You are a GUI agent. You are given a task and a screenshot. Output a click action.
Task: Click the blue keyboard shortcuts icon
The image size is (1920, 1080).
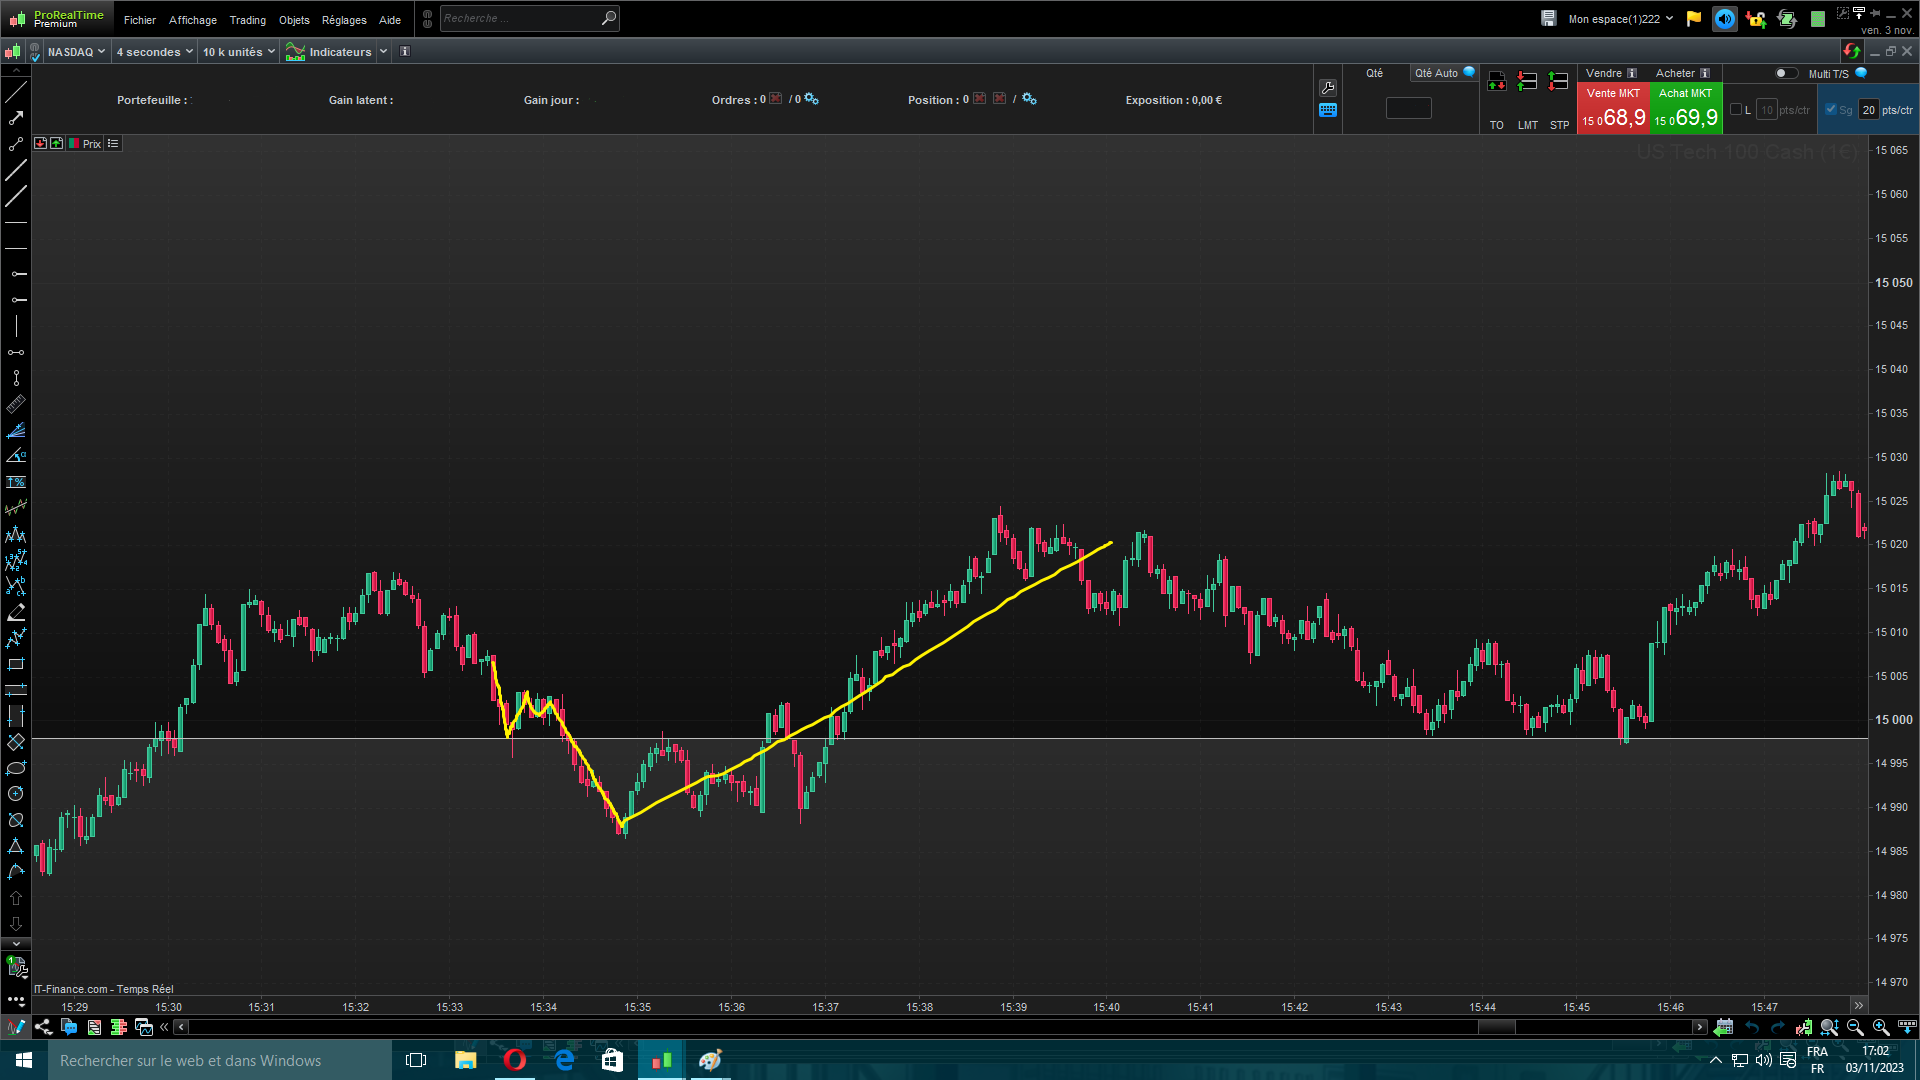1328,111
